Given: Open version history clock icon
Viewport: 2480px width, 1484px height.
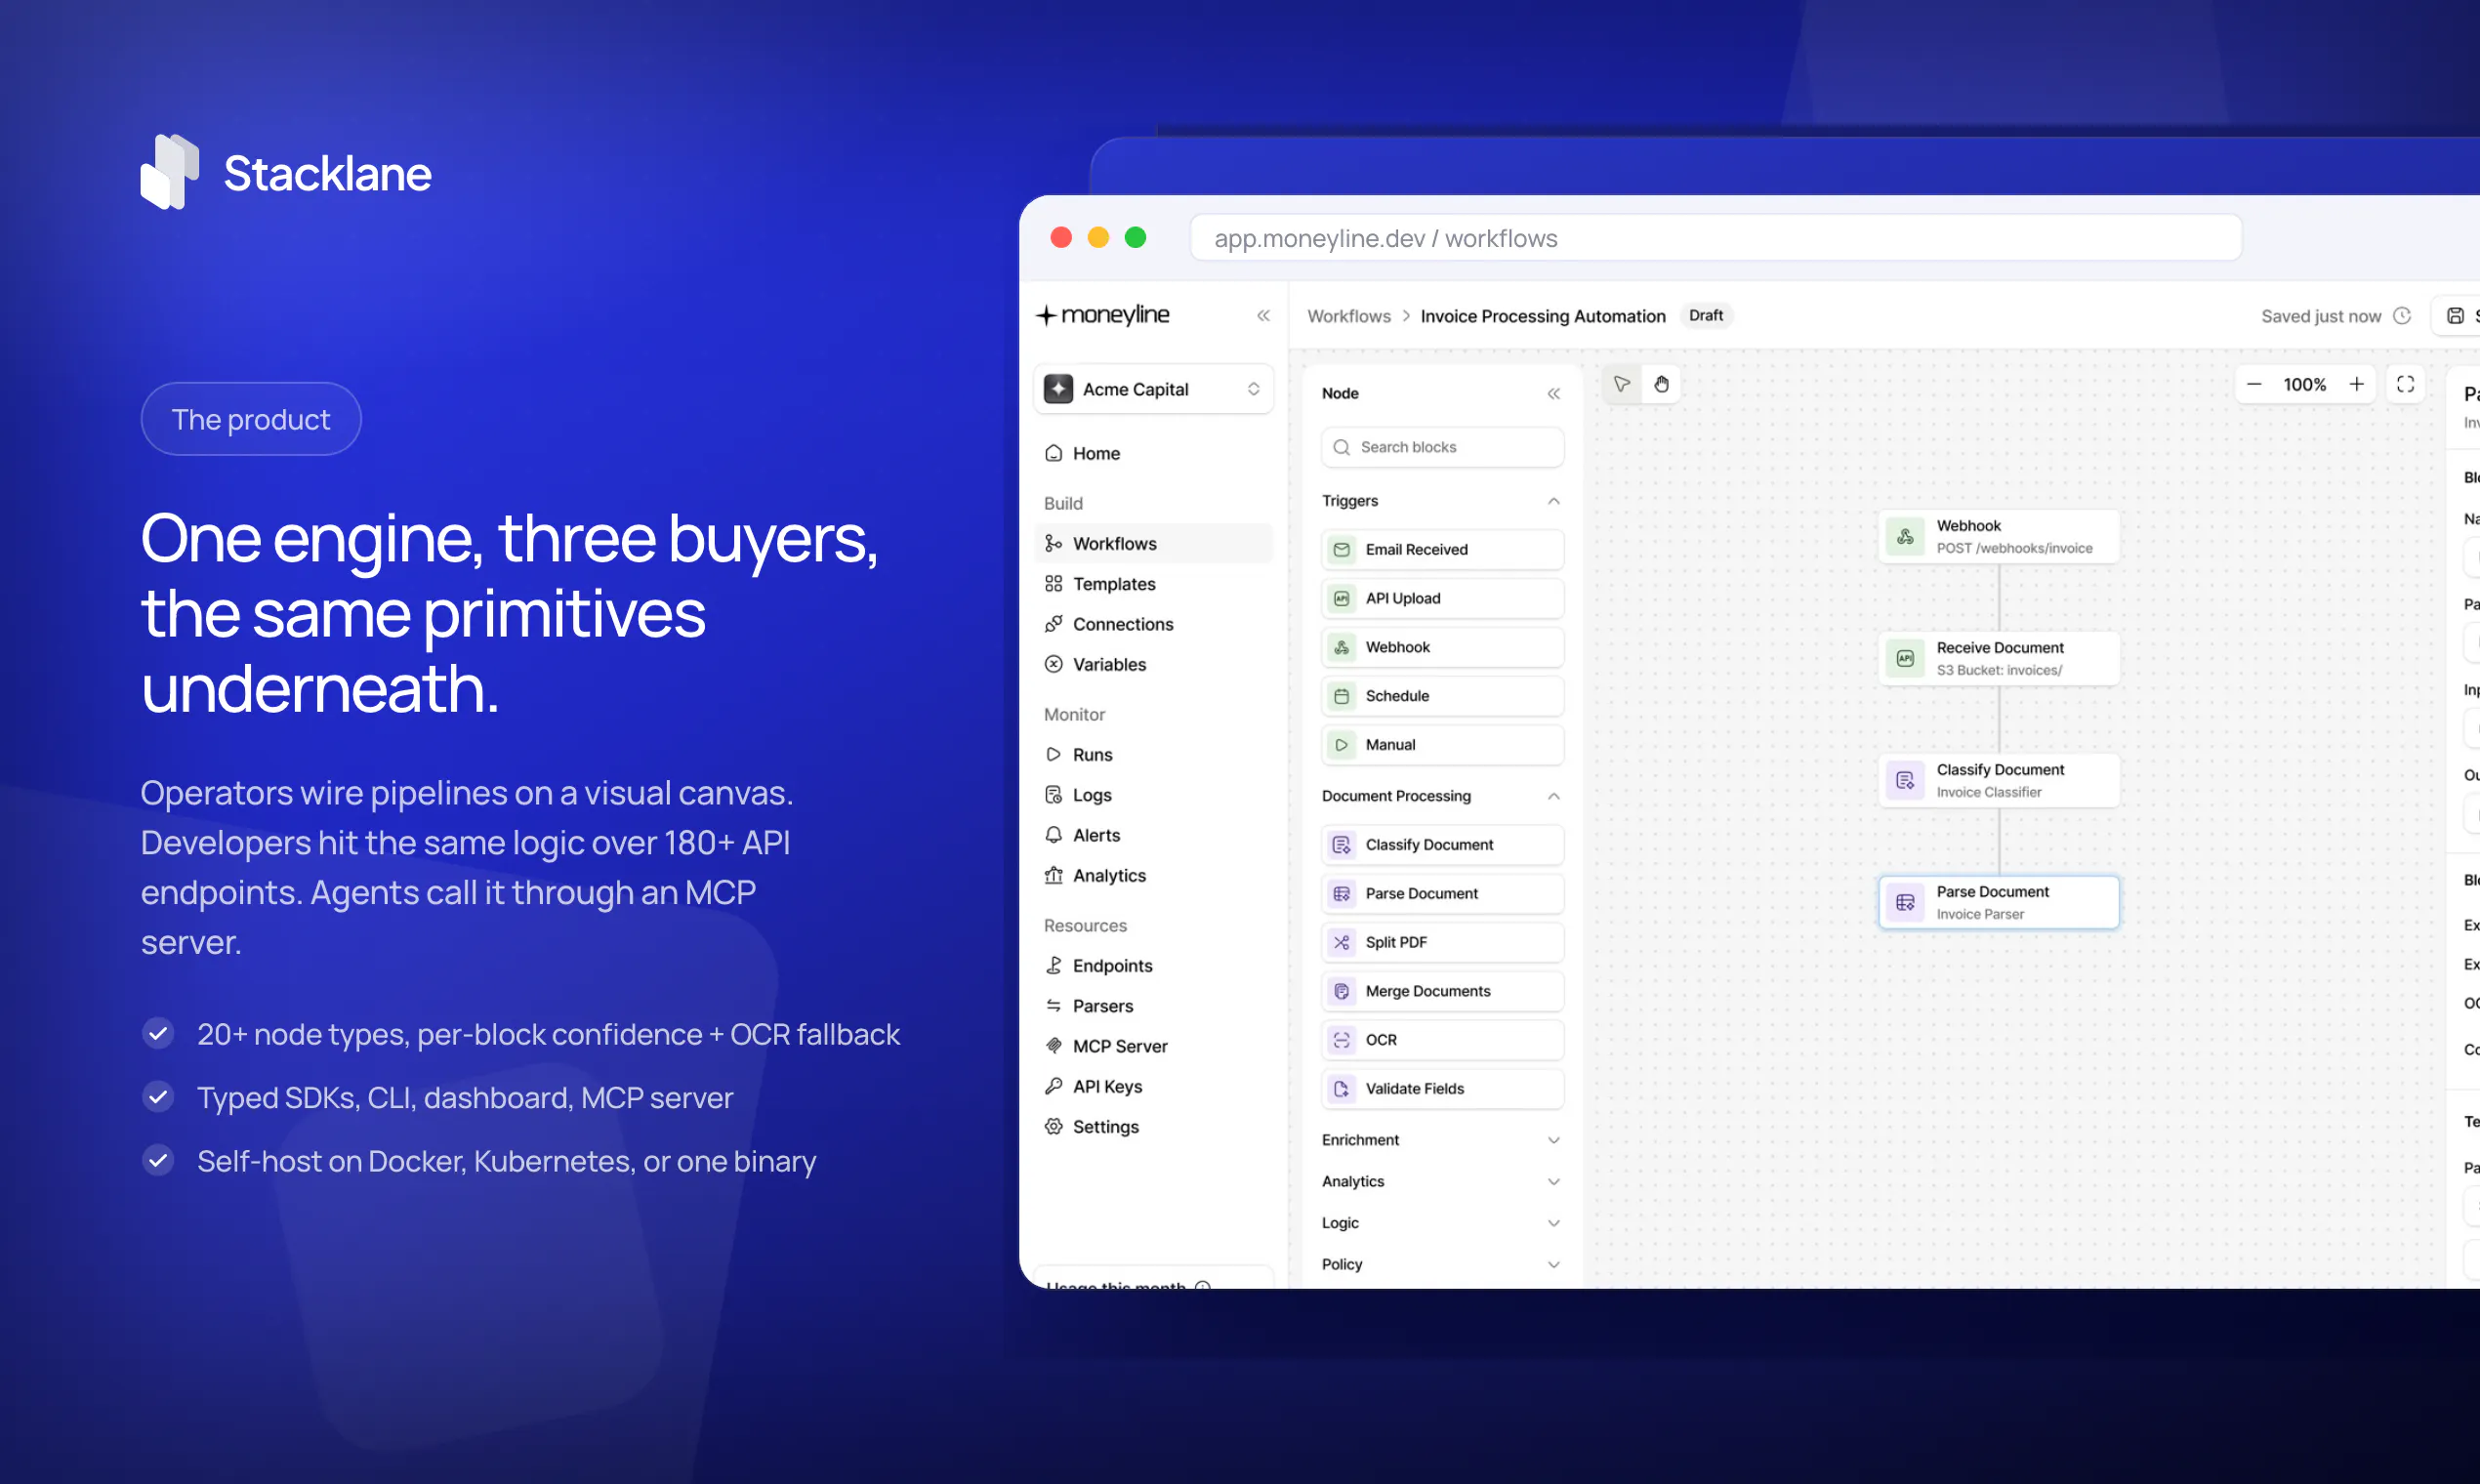Looking at the screenshot, I should pyautogui.click(x=2402, y=316).
